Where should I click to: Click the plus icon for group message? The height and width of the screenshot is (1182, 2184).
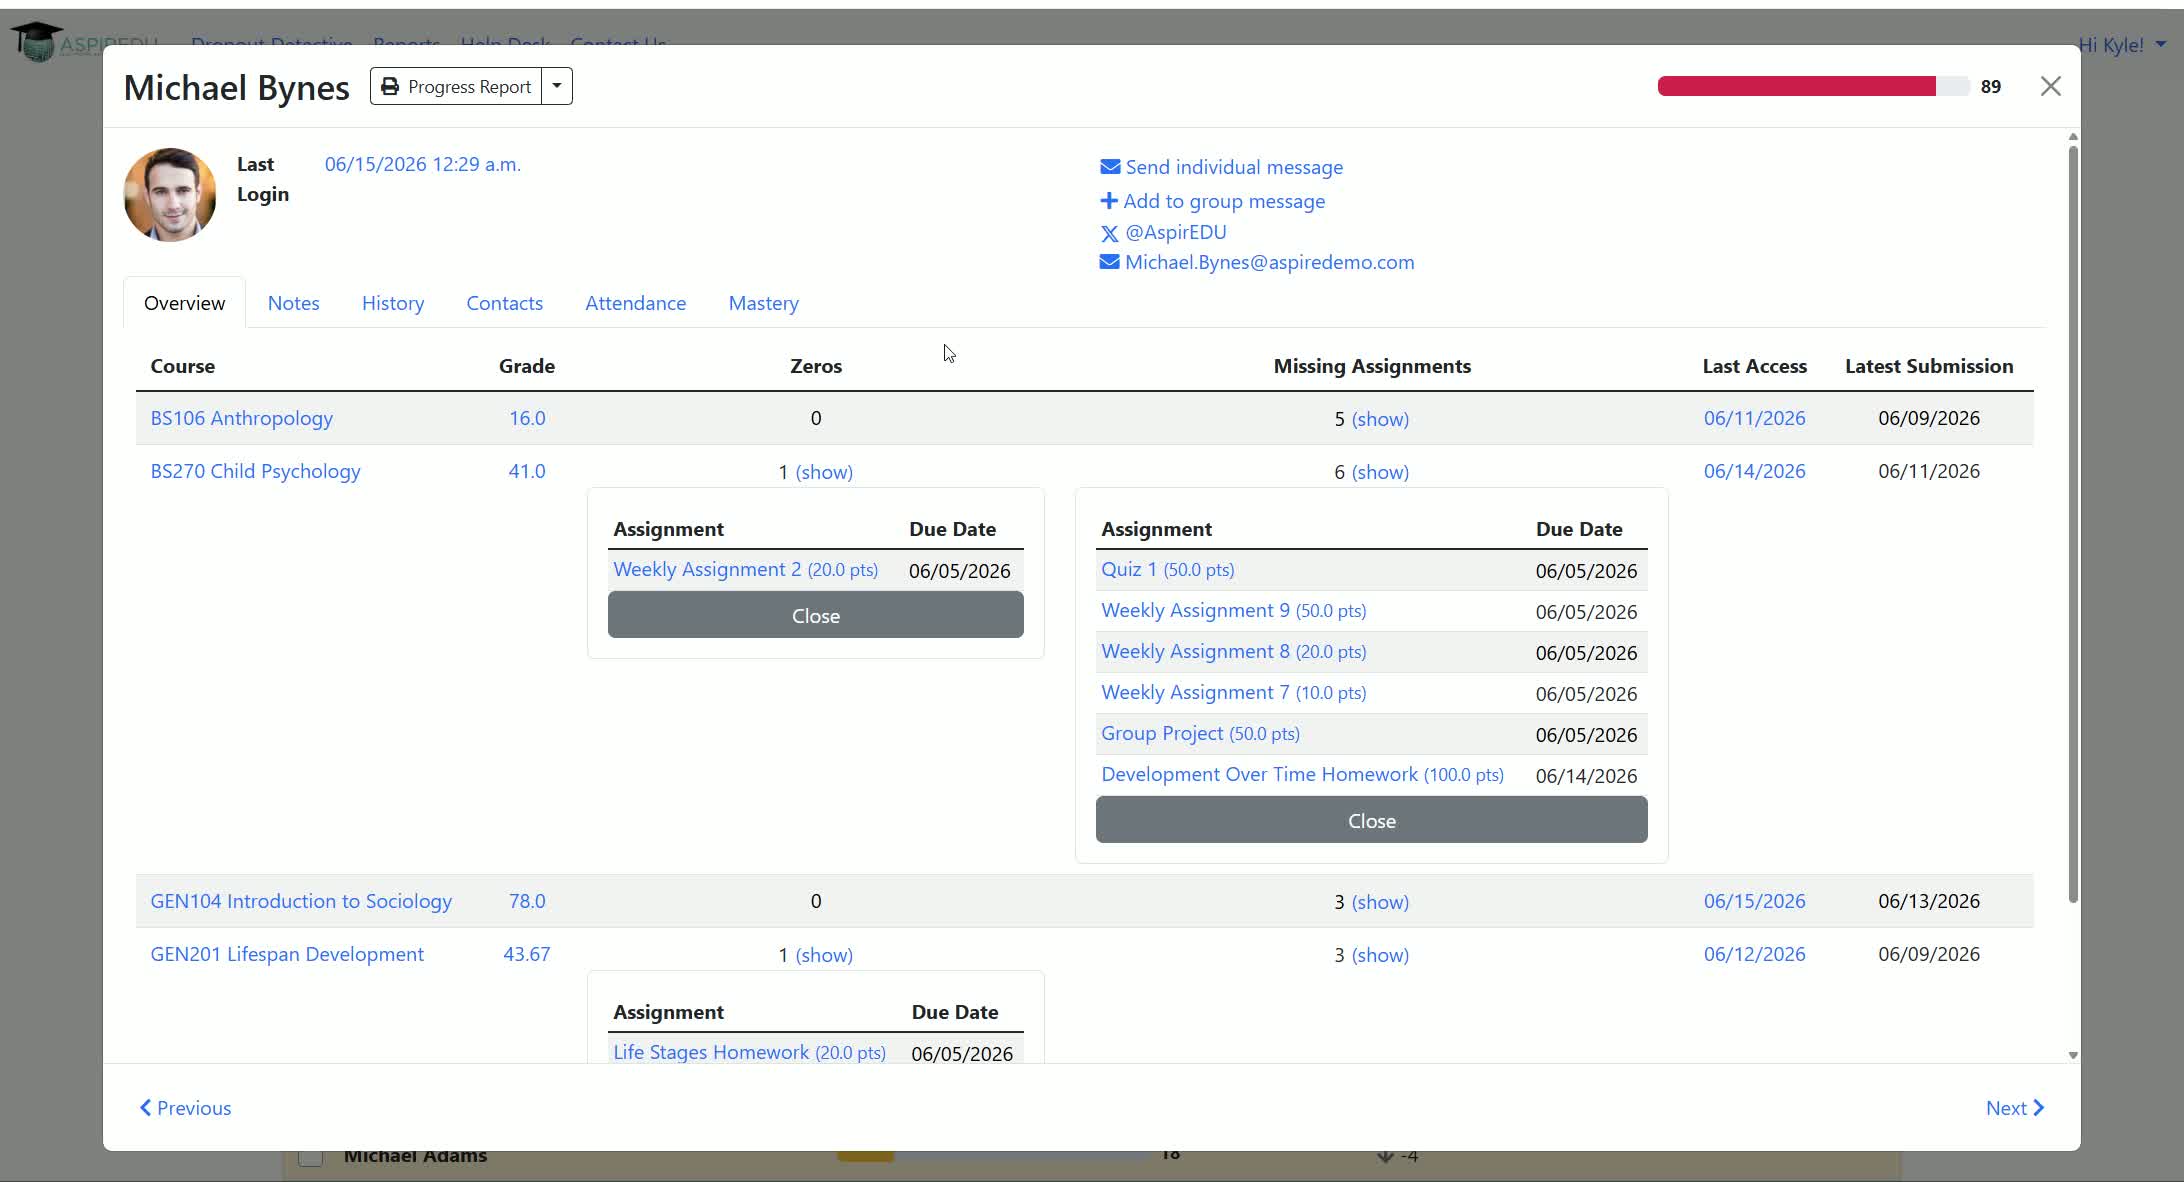click(1109, 201)
